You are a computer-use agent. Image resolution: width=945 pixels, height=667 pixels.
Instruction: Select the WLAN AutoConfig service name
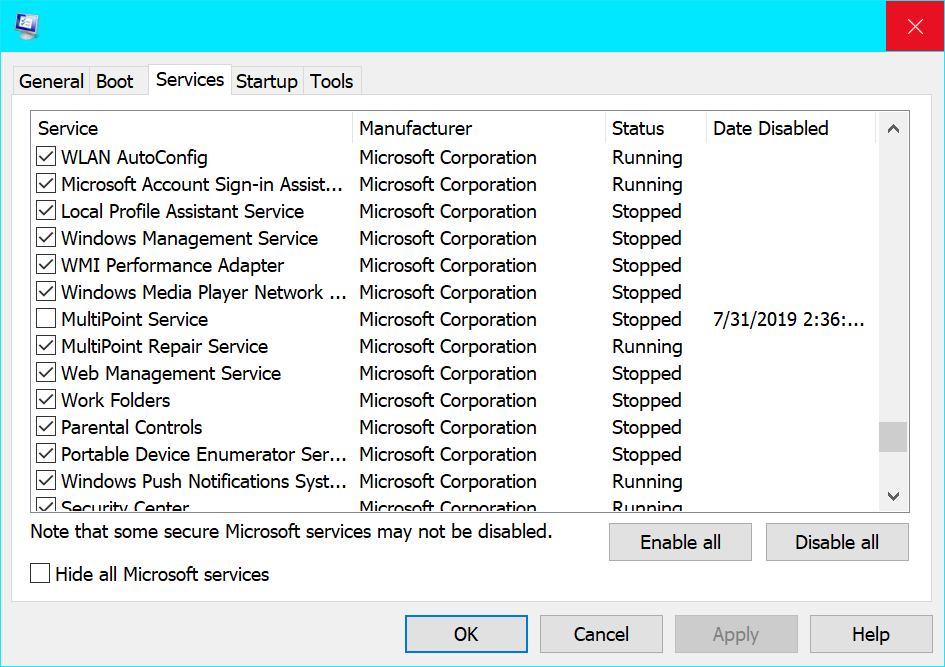pos(134,157)
